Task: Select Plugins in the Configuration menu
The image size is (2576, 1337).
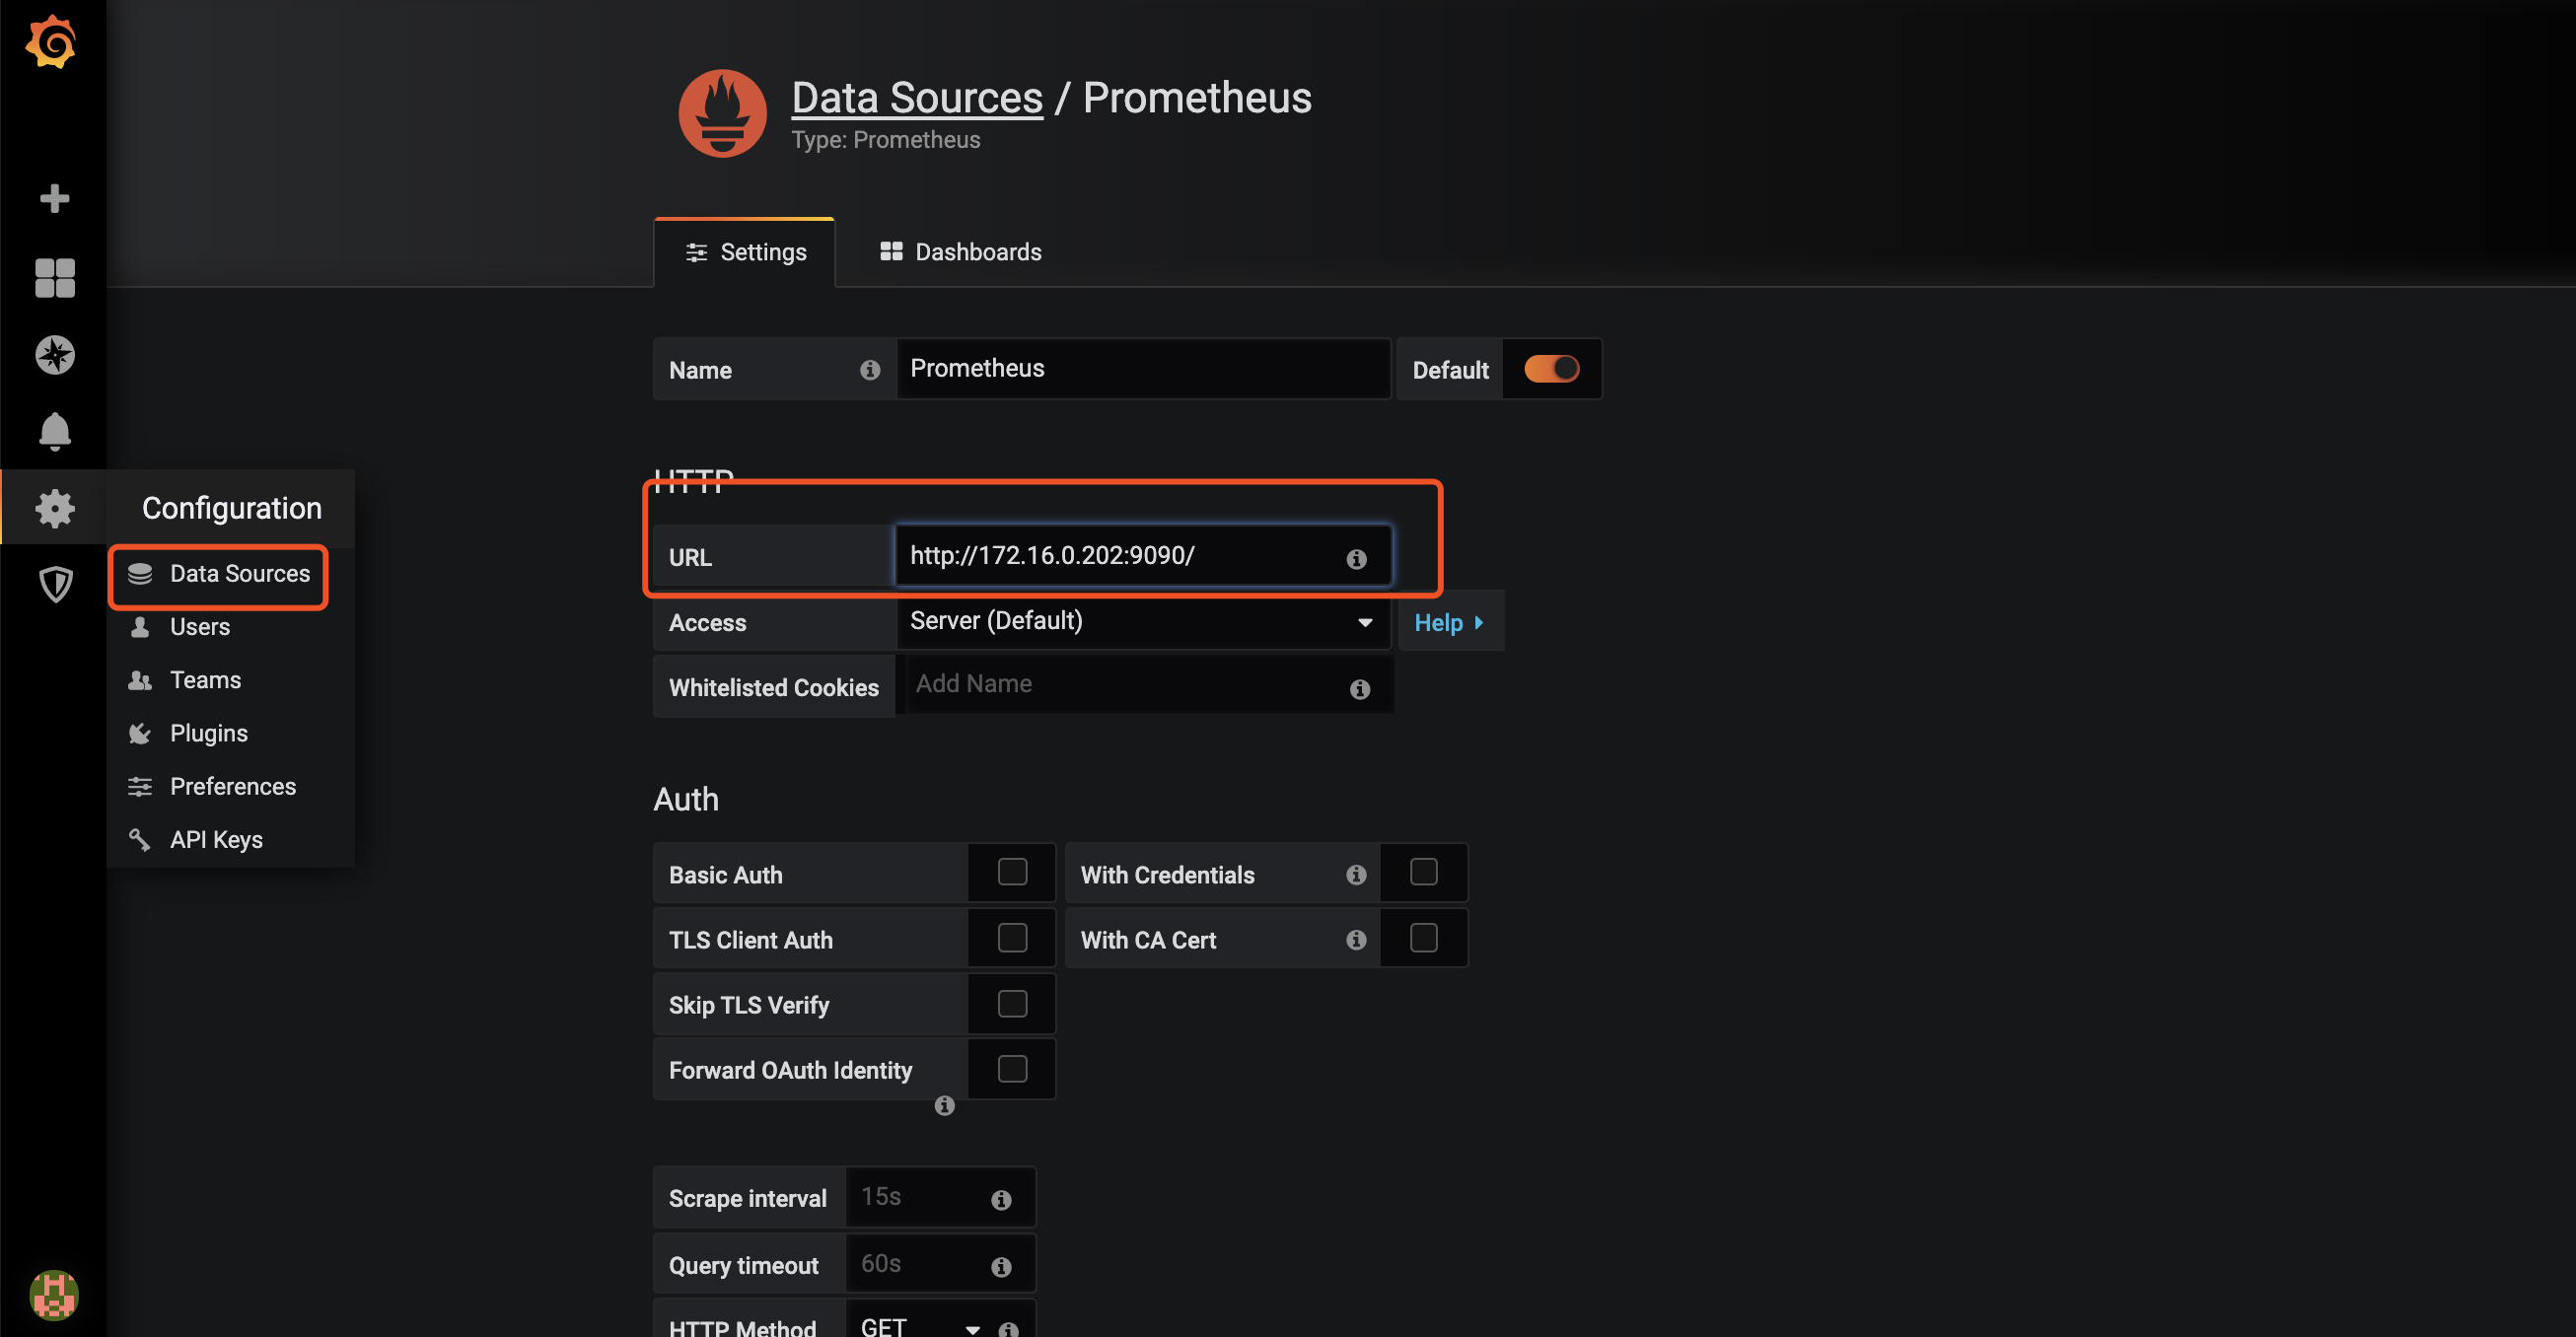Action: 208,733
